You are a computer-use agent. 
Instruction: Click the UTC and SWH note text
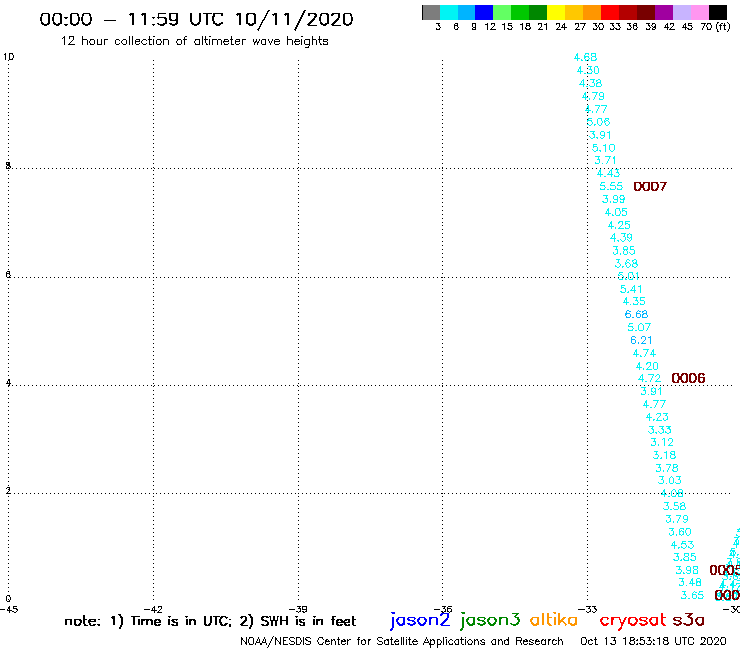click(x=210, y=621)
